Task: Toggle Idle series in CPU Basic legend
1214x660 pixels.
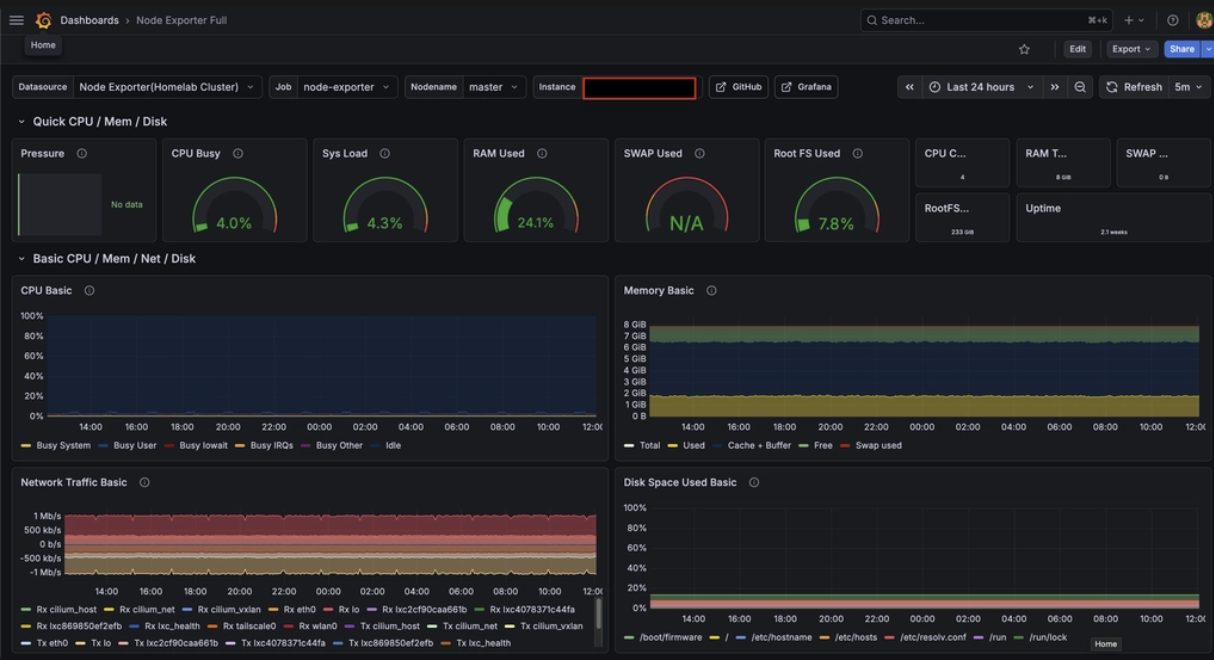Action: 393,446
